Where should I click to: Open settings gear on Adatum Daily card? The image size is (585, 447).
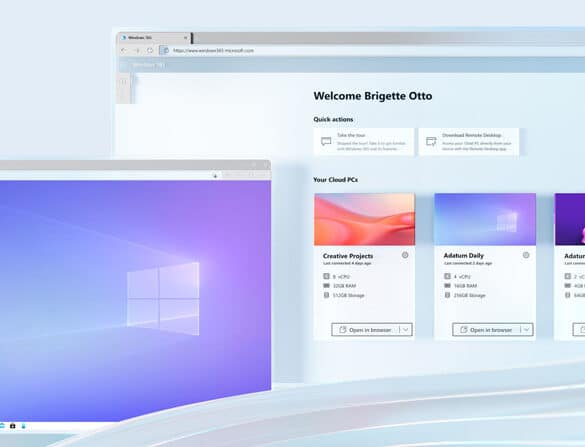coord(526,255)
